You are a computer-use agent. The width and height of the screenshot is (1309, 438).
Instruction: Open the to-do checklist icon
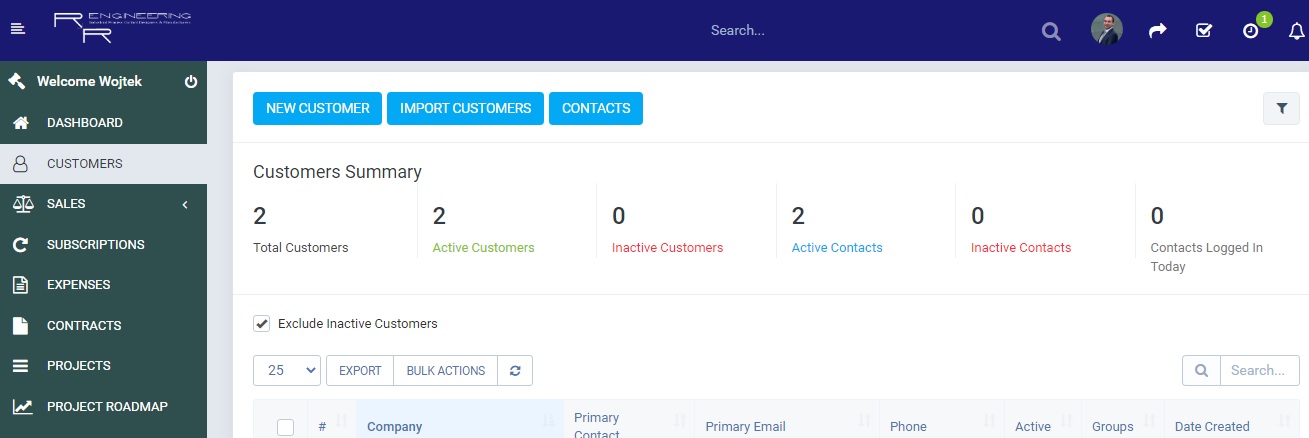1204,31
